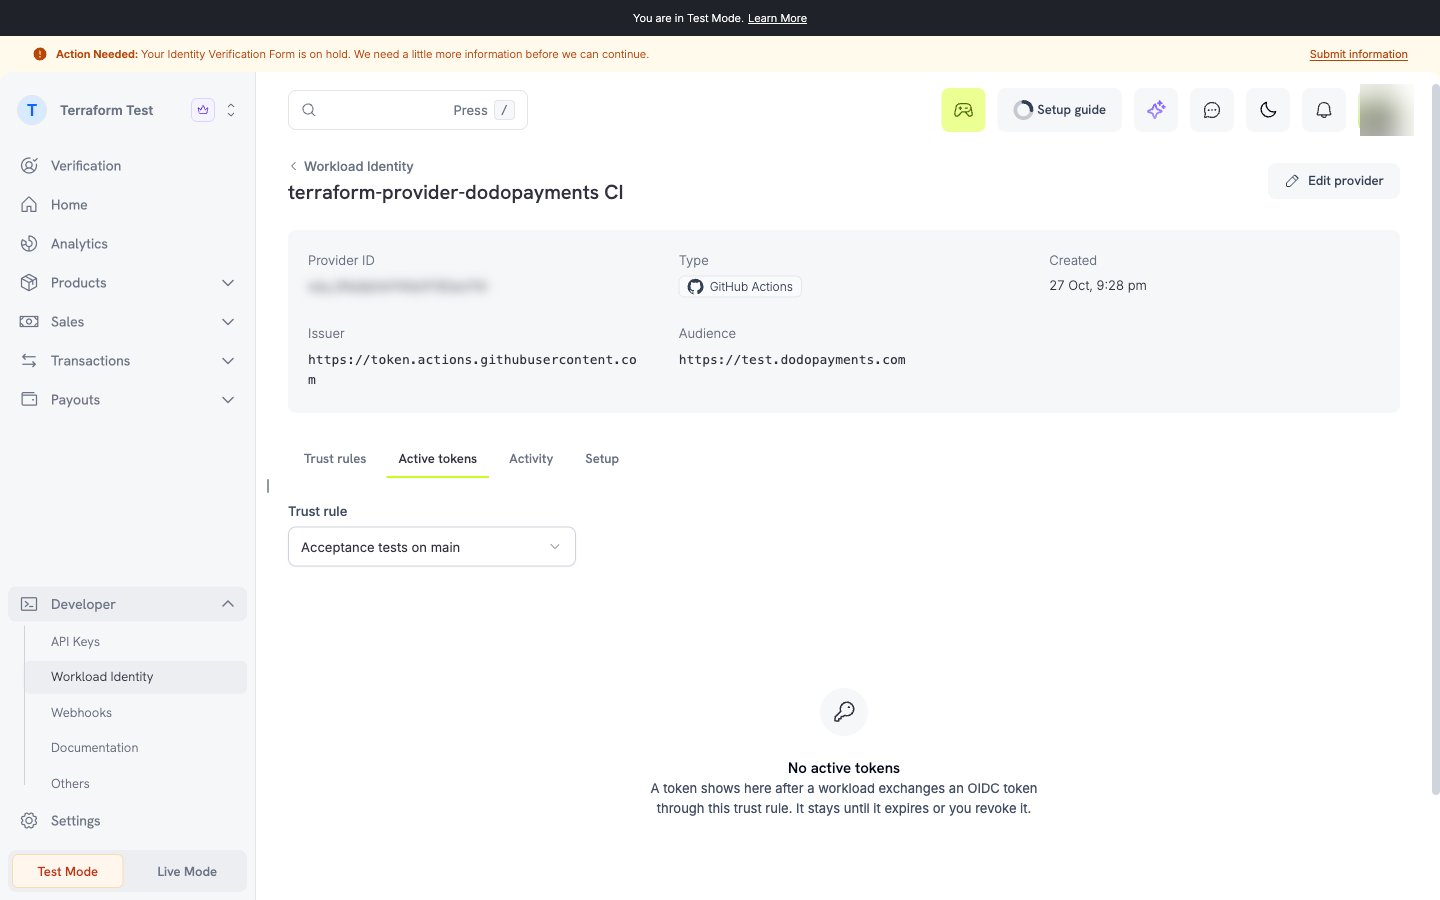
Task: Switch to the Setup tab
Action: click(602, 459)
